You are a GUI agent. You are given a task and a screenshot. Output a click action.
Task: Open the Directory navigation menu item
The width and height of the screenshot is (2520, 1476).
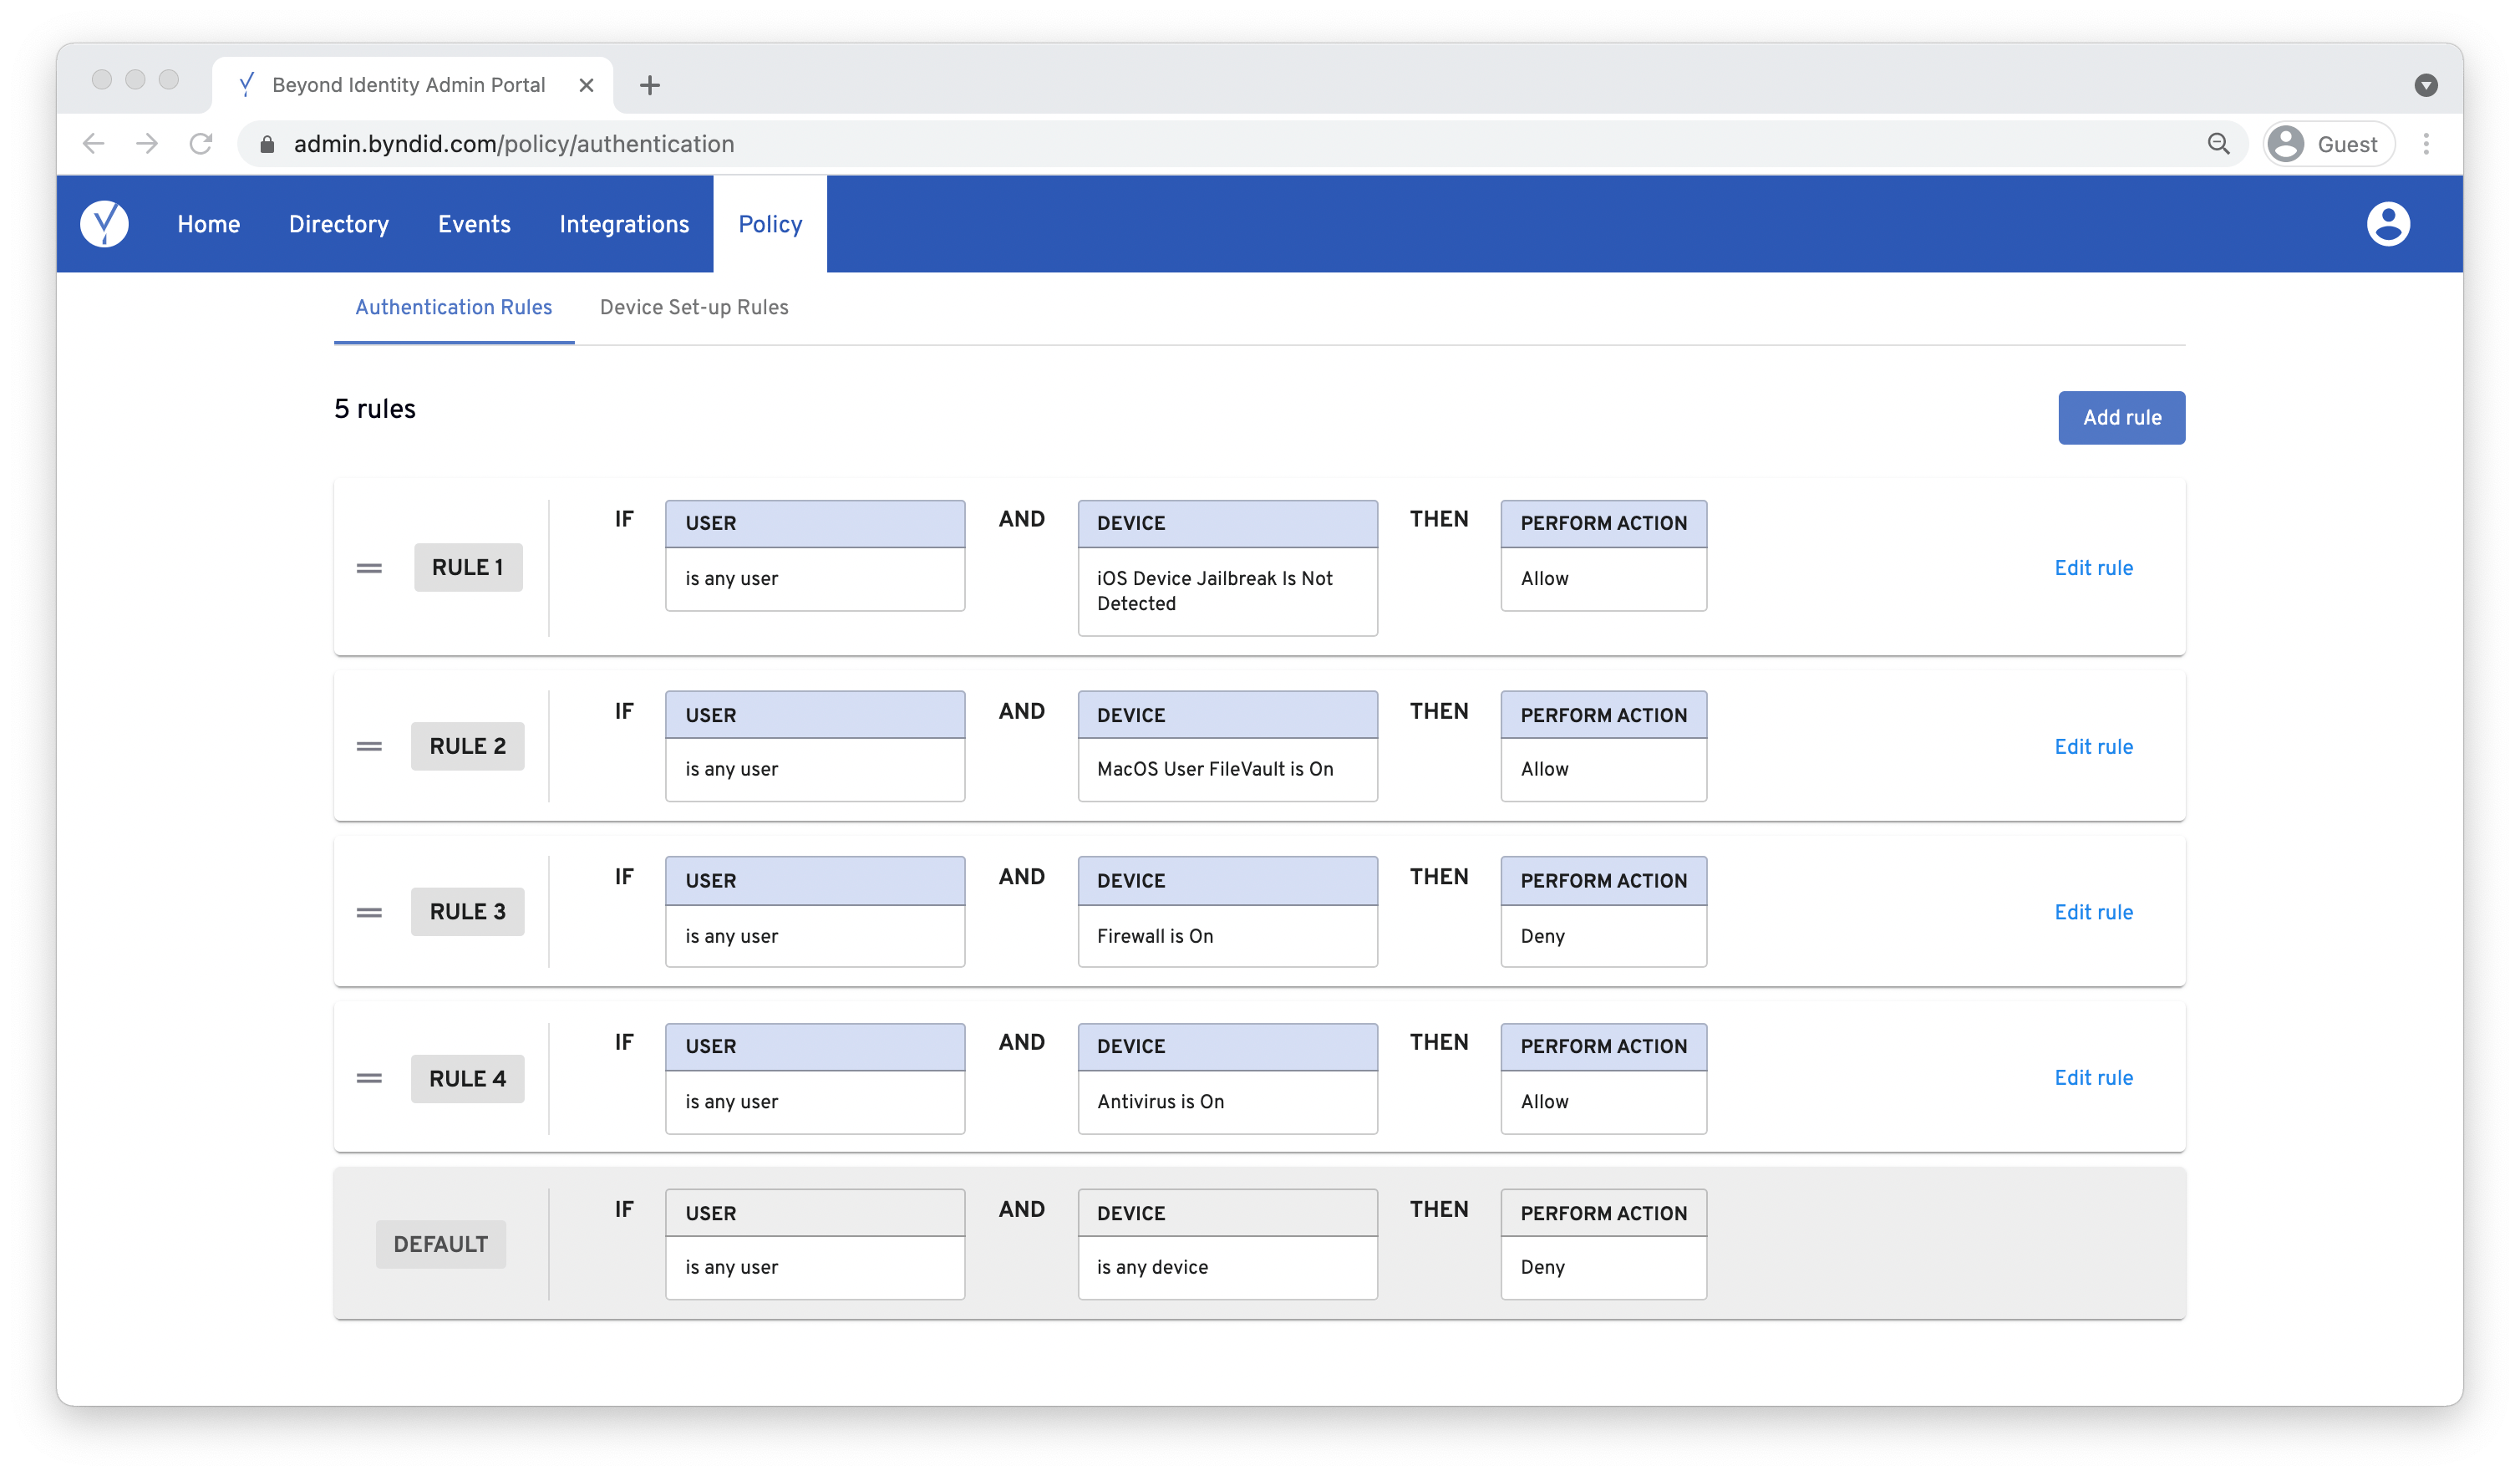tap(339, 224)
